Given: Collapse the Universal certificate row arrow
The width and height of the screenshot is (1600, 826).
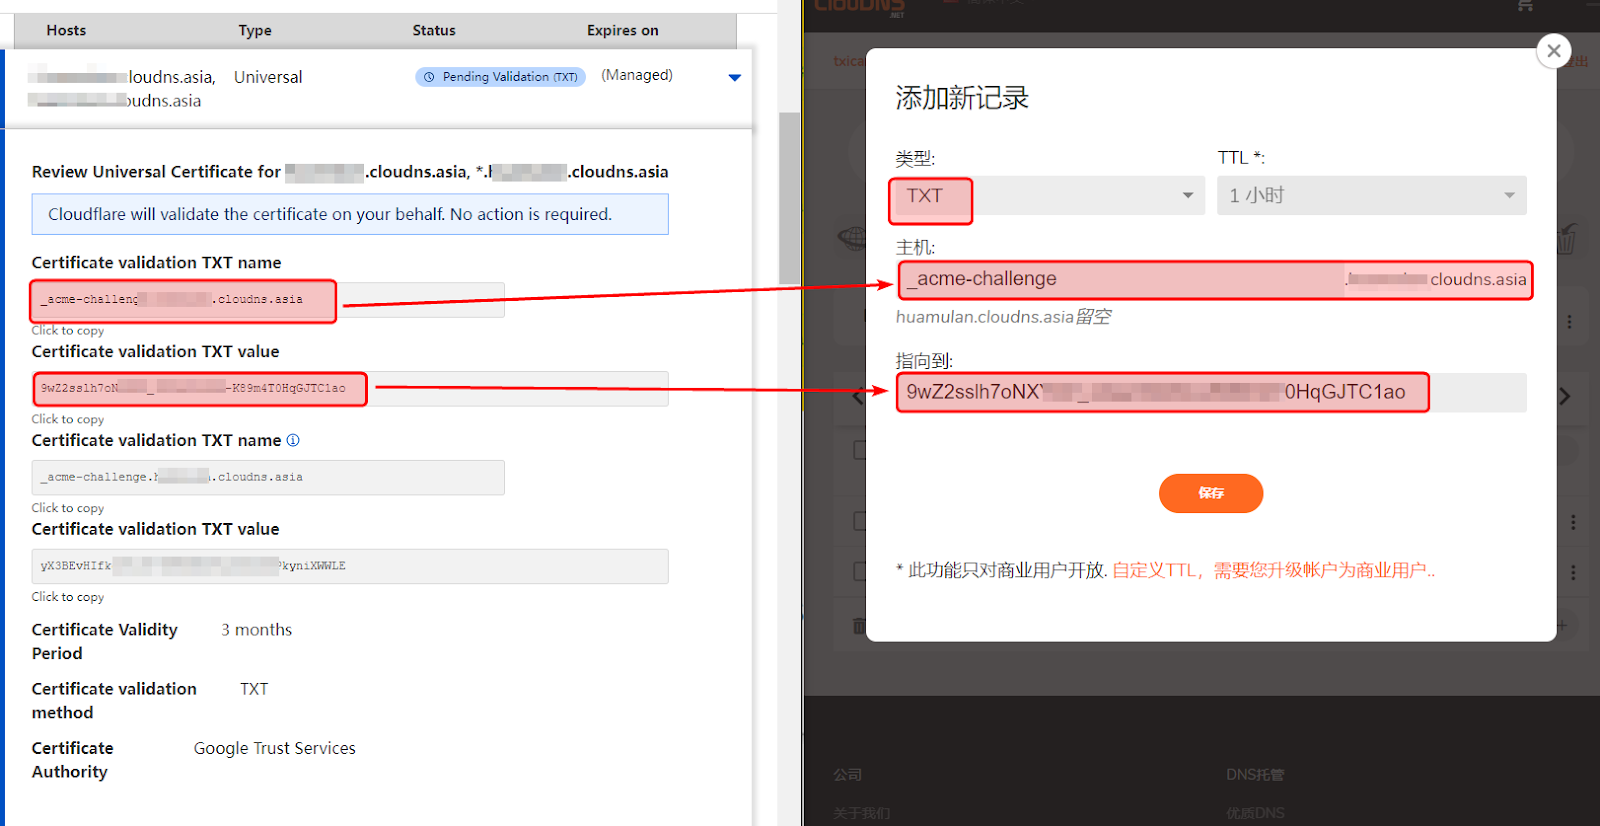Looking at the screenshot, I should (x=735, y=78).
